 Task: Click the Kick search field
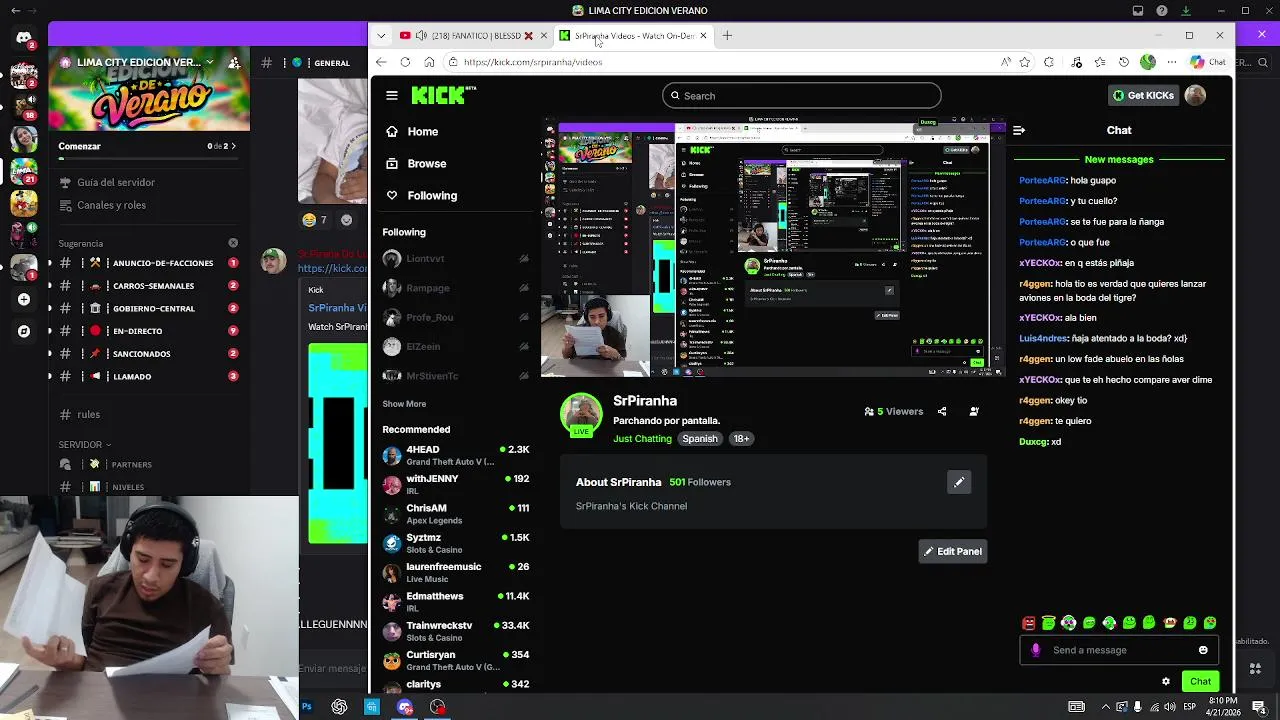[x=801, y=96]
